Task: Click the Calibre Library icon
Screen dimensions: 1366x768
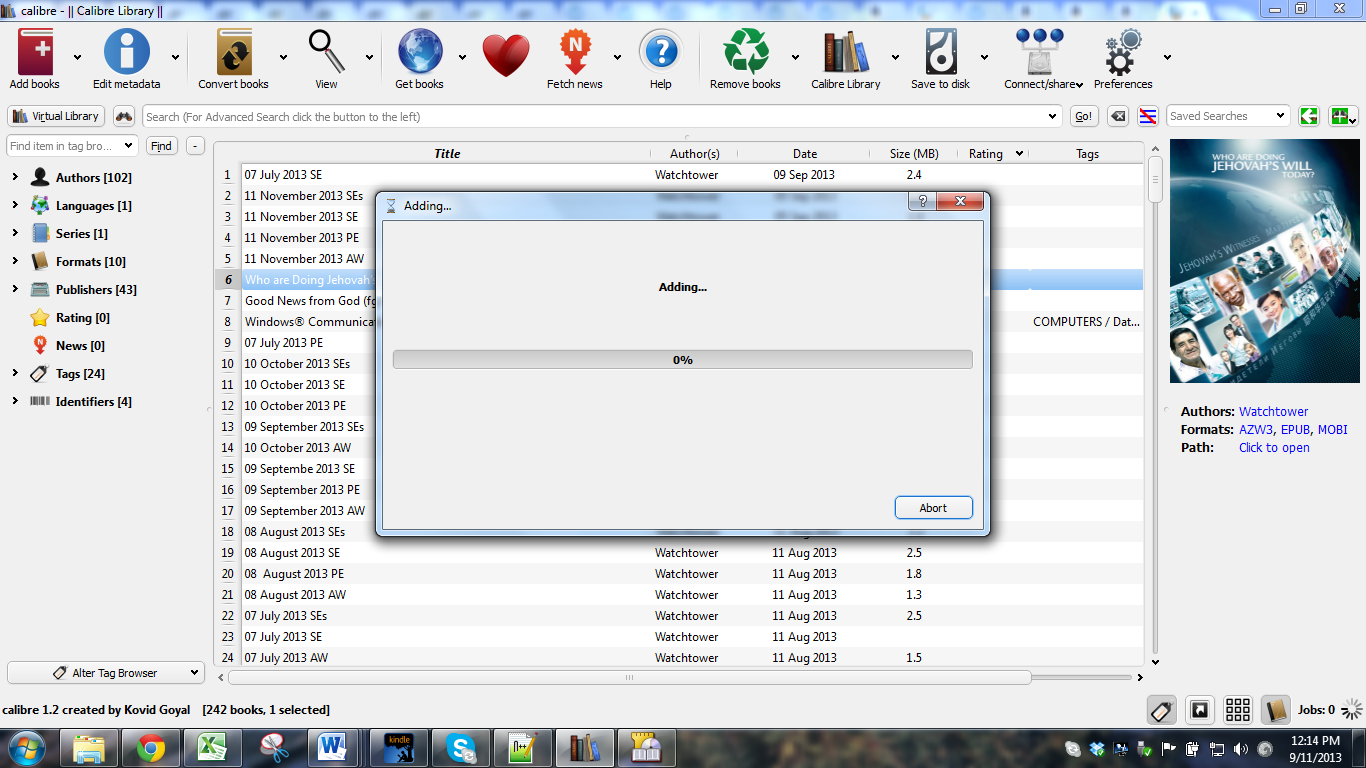Action: 846,52
